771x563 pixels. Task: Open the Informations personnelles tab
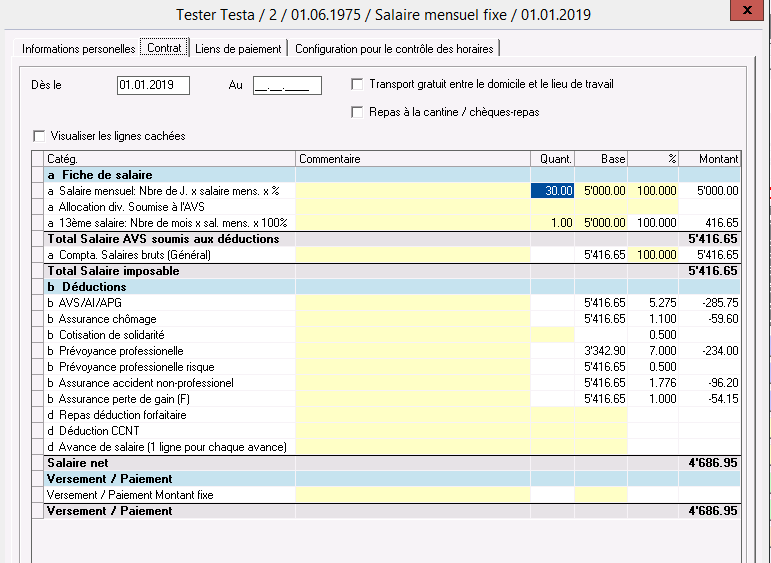pos(78,49)
